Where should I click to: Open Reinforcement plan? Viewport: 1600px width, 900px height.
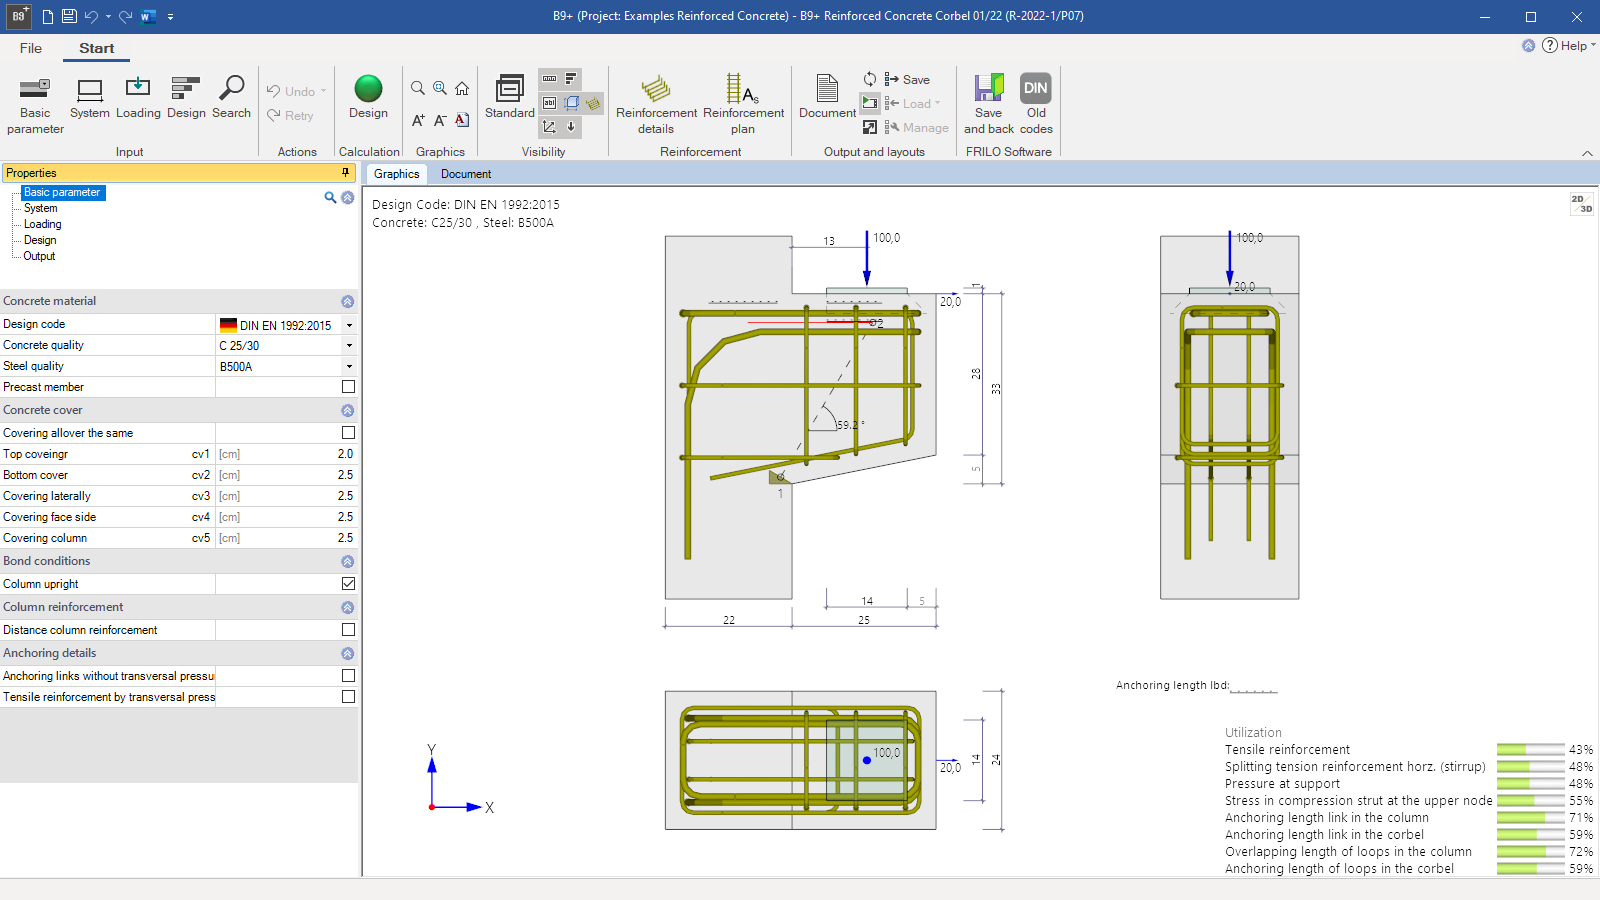743,105
